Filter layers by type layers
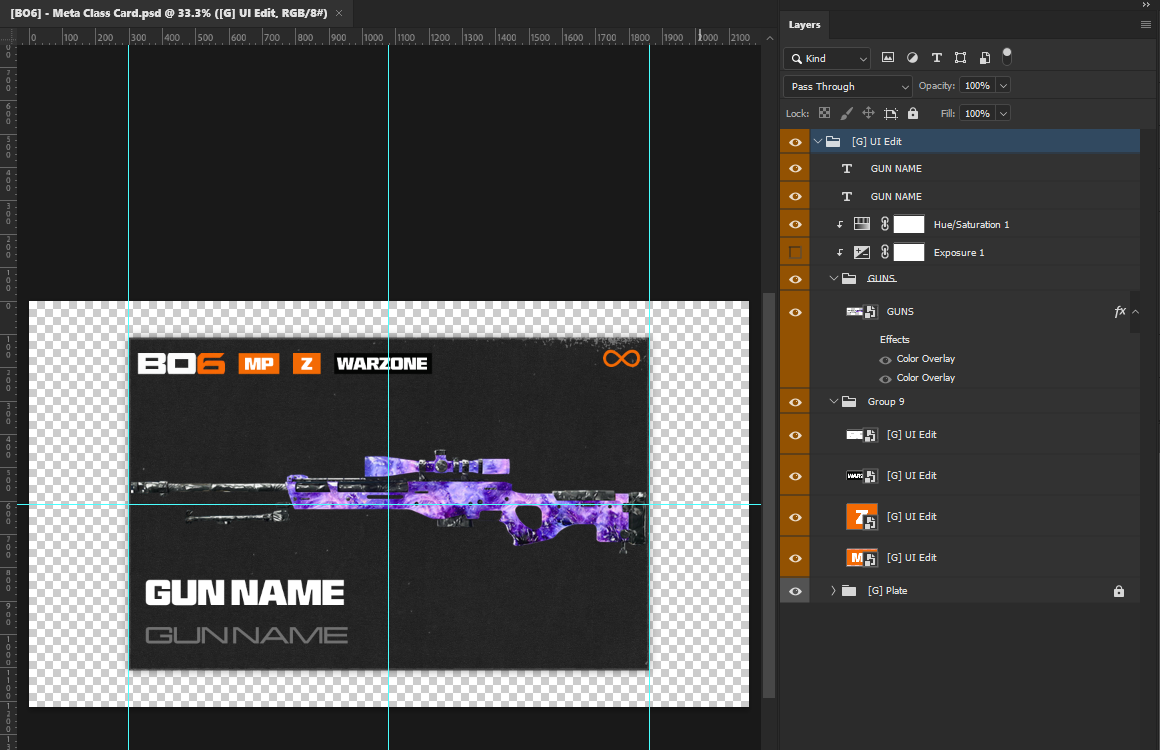Screen dimensions: 1160x750 937,58
